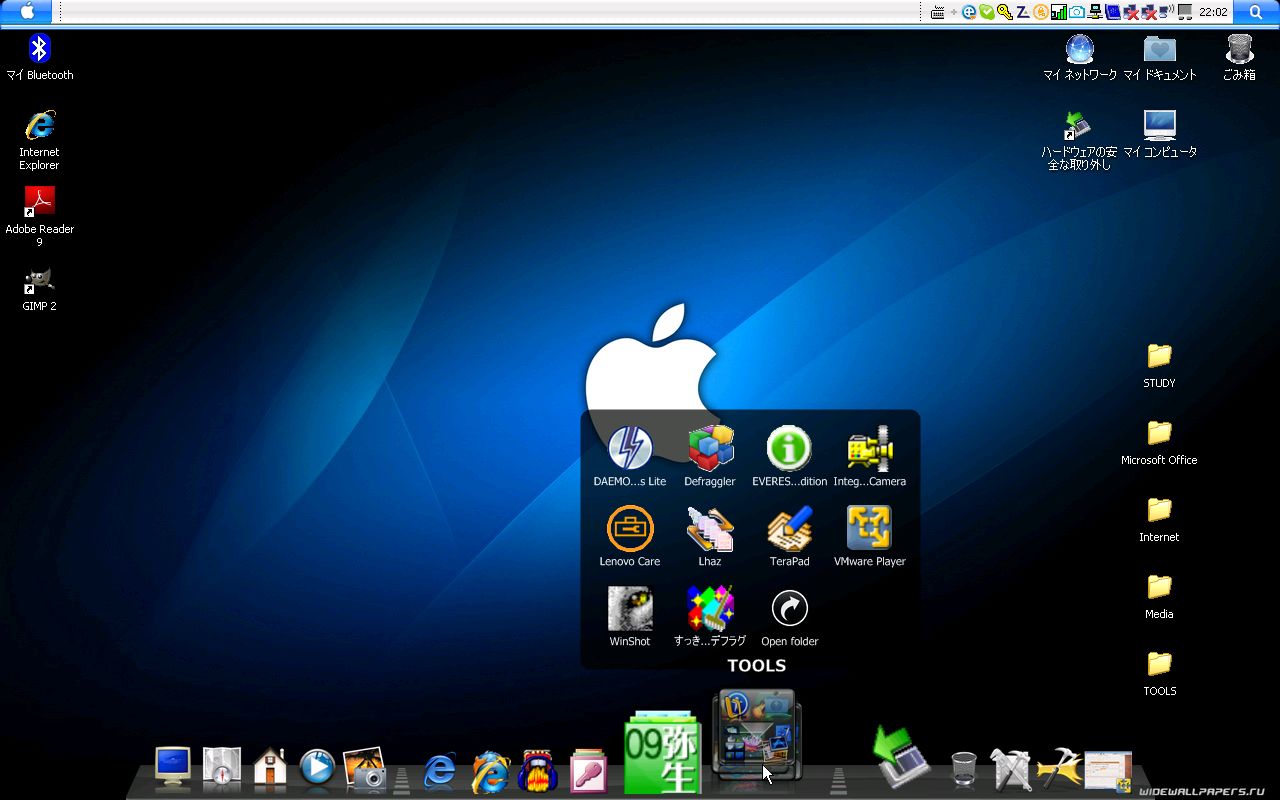Click the grey printer-like tray icon beside the clock
Viewport: 1280px width, 800px height.
1186,12
